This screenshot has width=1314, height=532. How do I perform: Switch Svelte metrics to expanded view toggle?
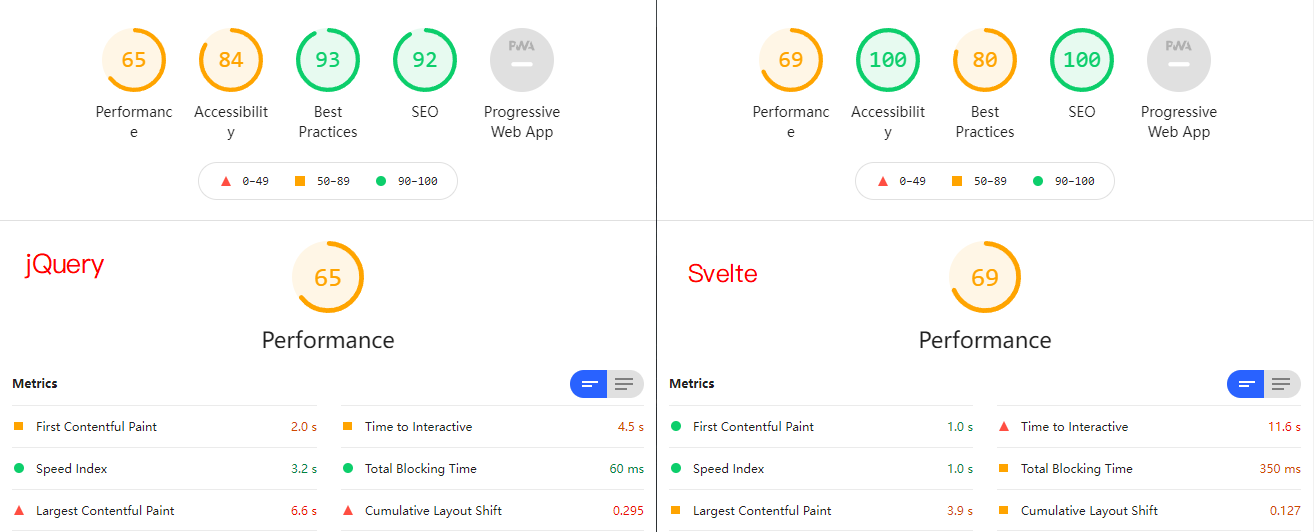click(x=1282, y=384)
